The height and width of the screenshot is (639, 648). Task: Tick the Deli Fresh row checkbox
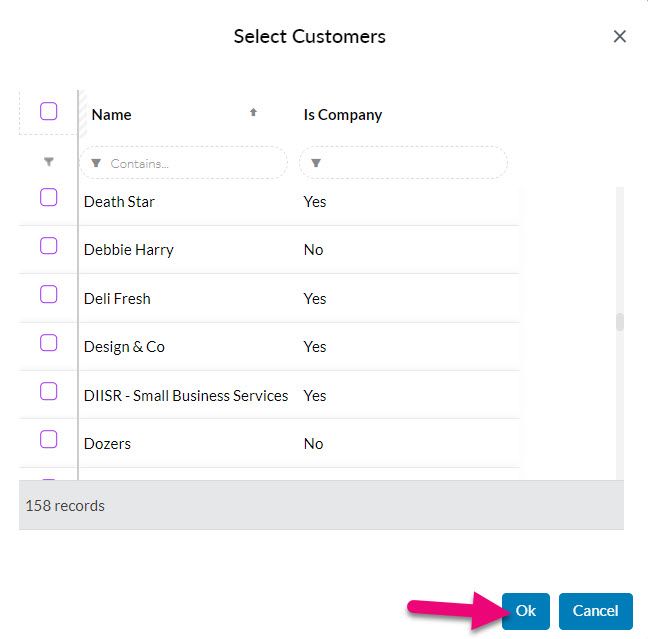click(49, 295)
